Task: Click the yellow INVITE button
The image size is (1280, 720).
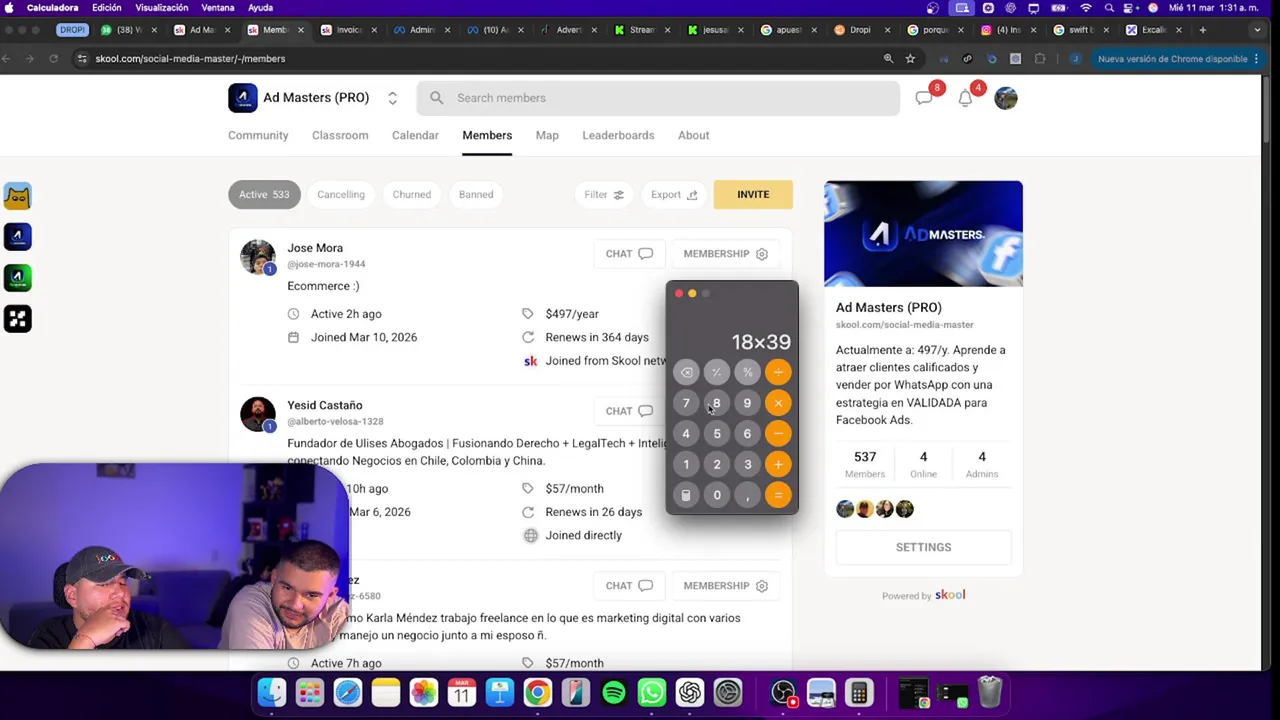Action: tap(753, 195)
